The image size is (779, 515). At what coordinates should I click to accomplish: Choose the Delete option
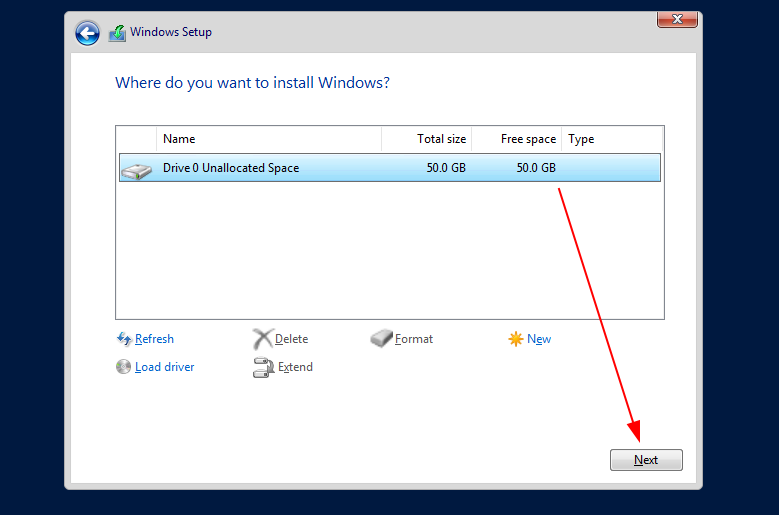292,339
